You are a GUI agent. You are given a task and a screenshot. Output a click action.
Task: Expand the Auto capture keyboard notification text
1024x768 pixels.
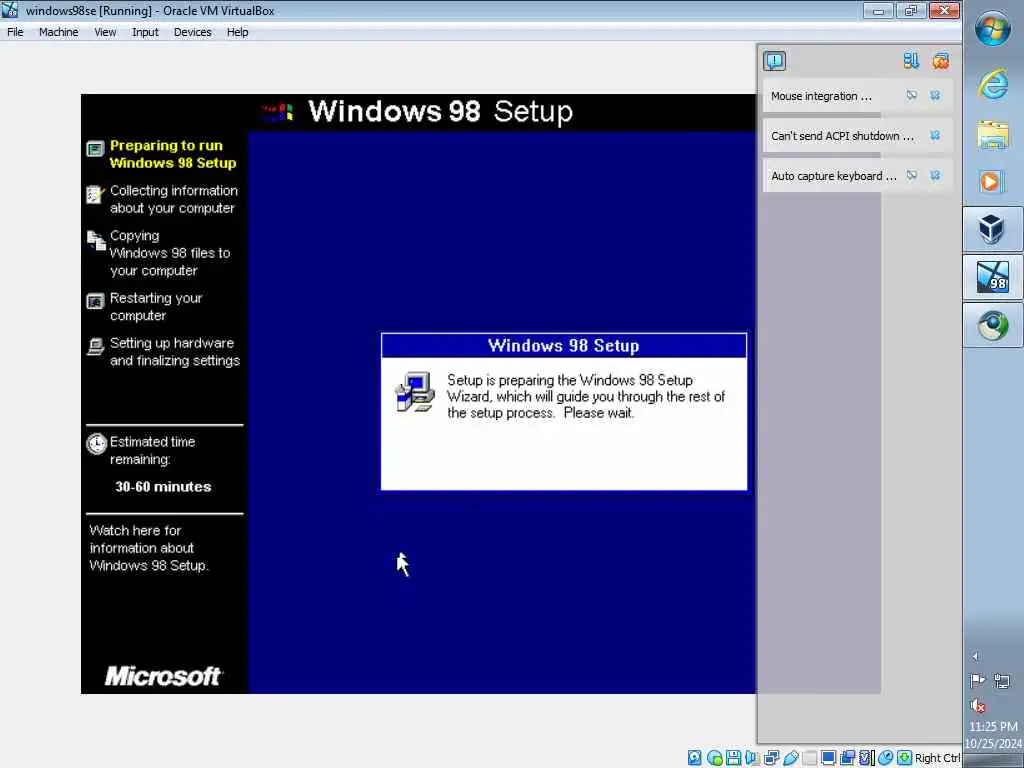click(x=833, y=176)
